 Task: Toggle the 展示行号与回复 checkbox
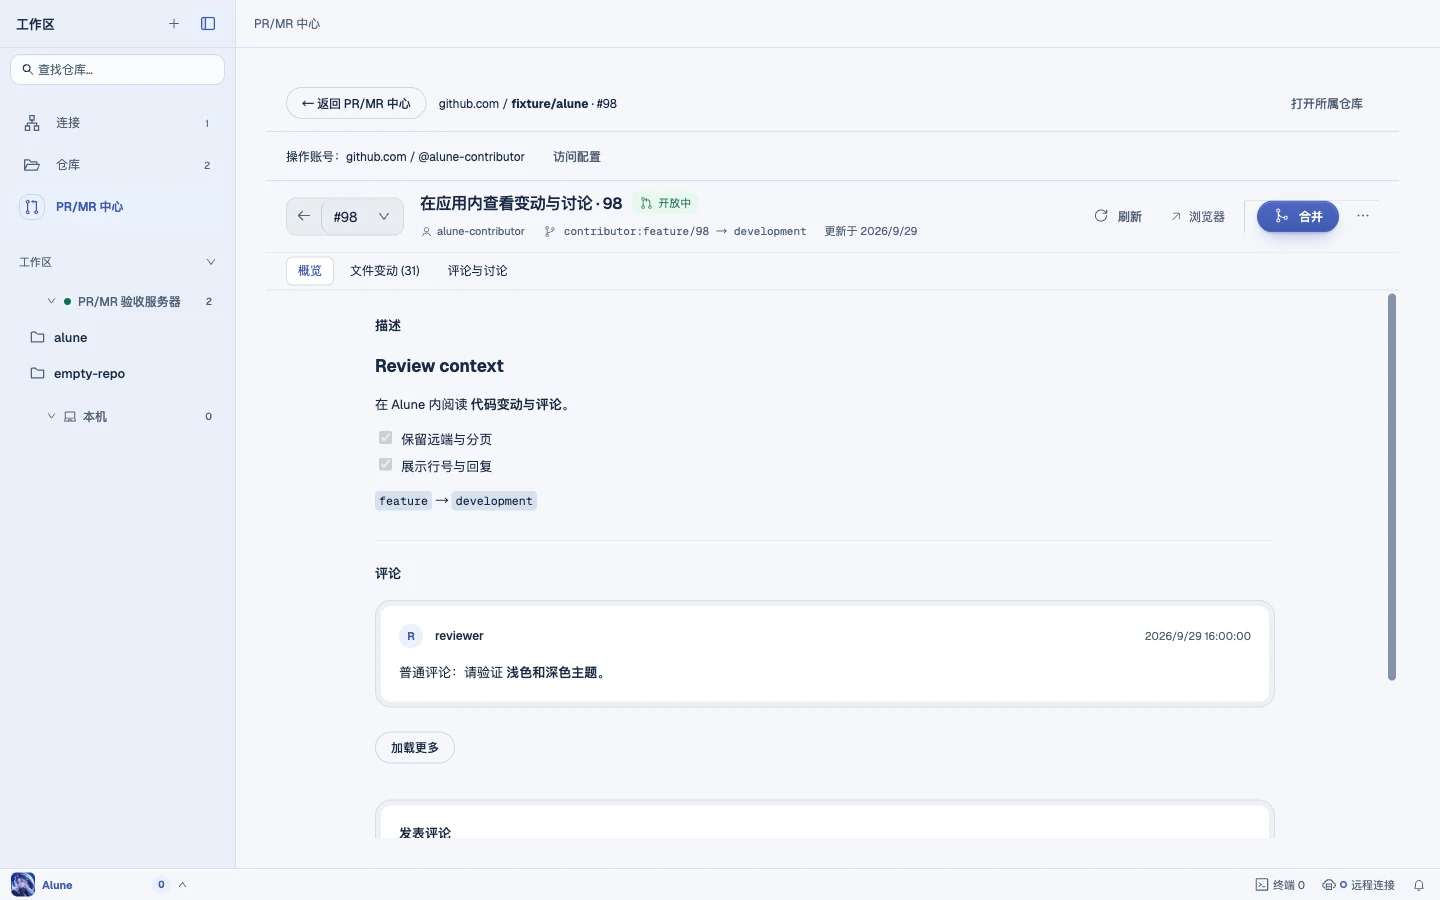click(385, 465)
